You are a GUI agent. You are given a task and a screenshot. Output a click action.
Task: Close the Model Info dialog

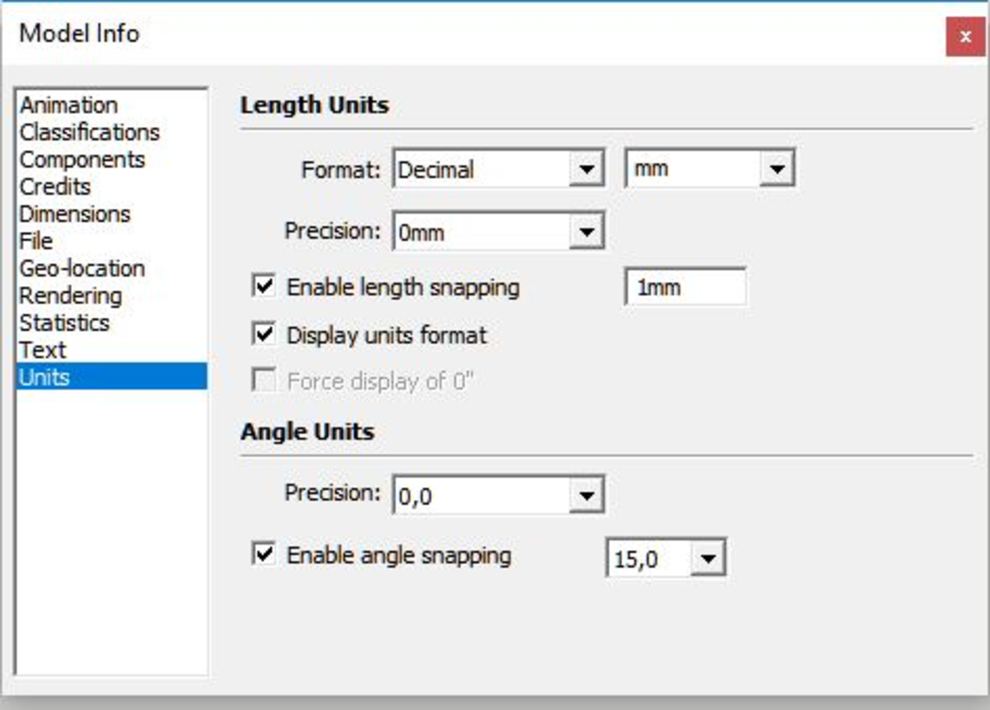(965, 37)
